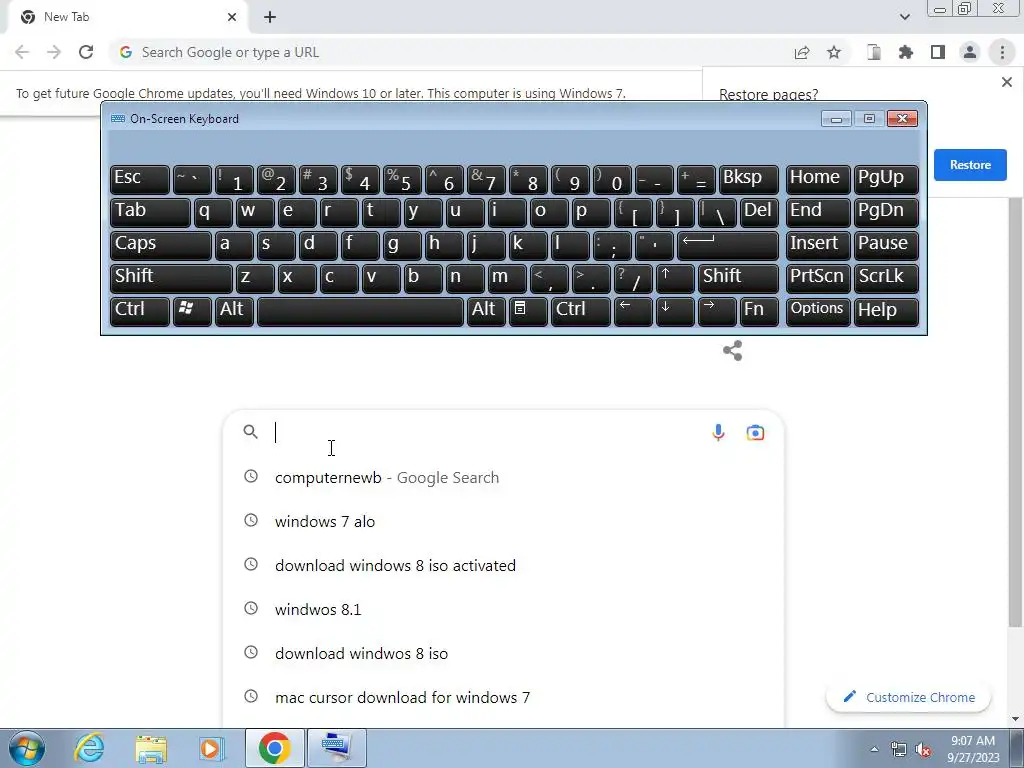Select suggestion 'computernewb - Google Search'
Screen dimensions: 1024x768
[503, 477]
